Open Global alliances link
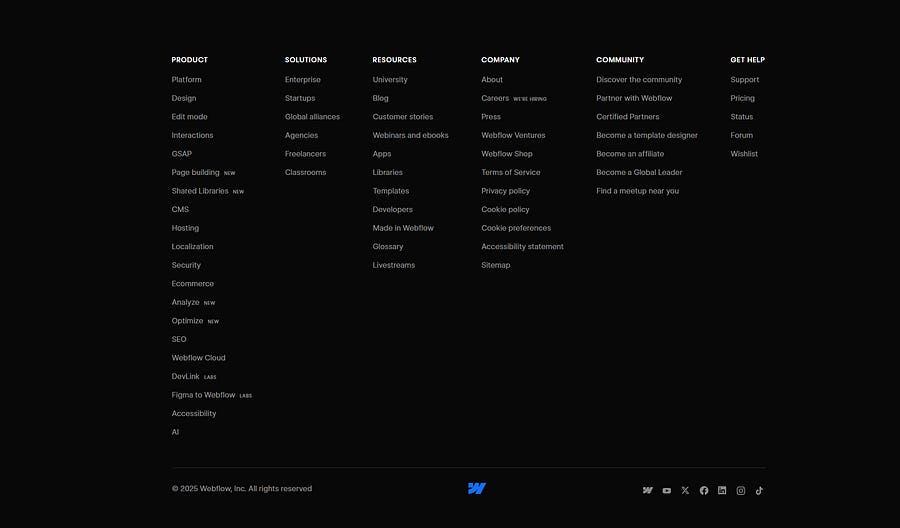The height and width of the screenshot is (528, 900). [312, 117]
